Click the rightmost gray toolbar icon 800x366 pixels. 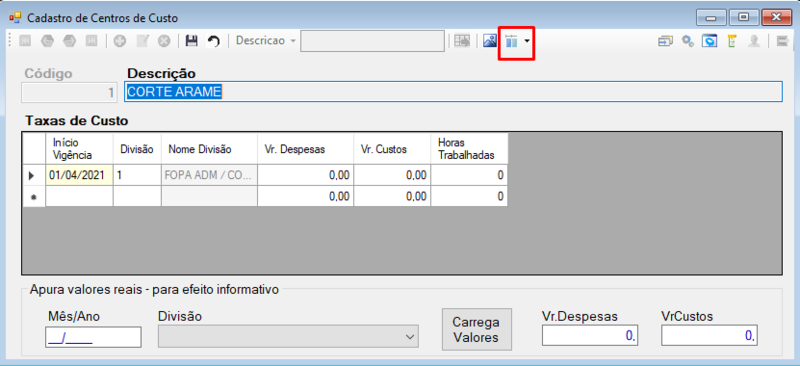click(783, 41)
